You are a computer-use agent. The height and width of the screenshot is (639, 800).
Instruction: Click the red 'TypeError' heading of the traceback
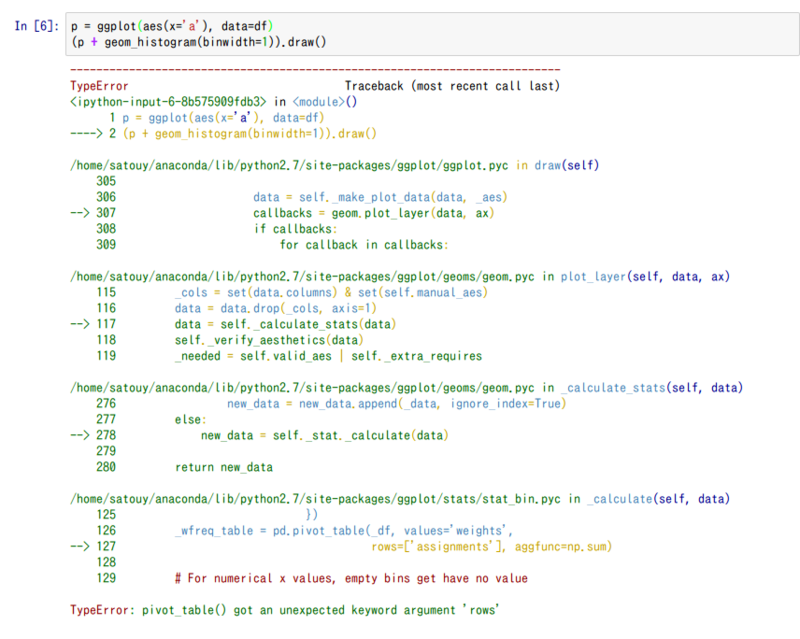tap(99, 86)
